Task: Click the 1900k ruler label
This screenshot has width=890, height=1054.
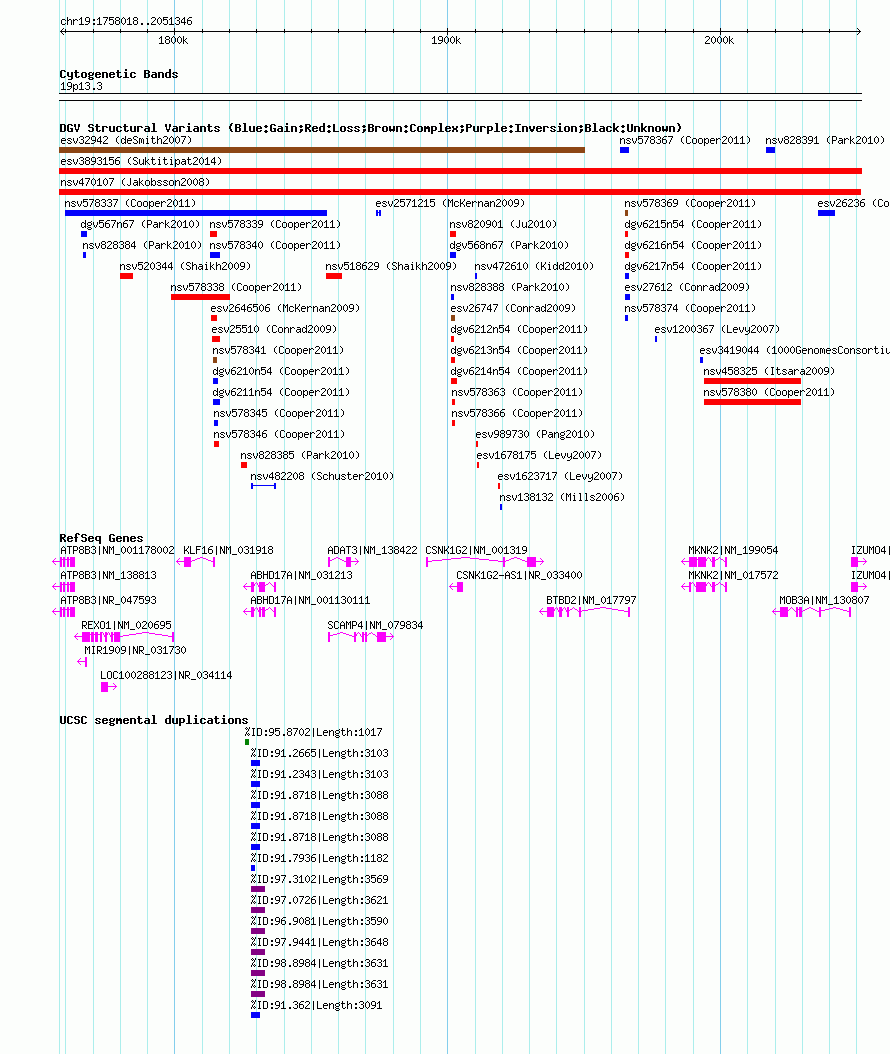Action: coord(446,40)
